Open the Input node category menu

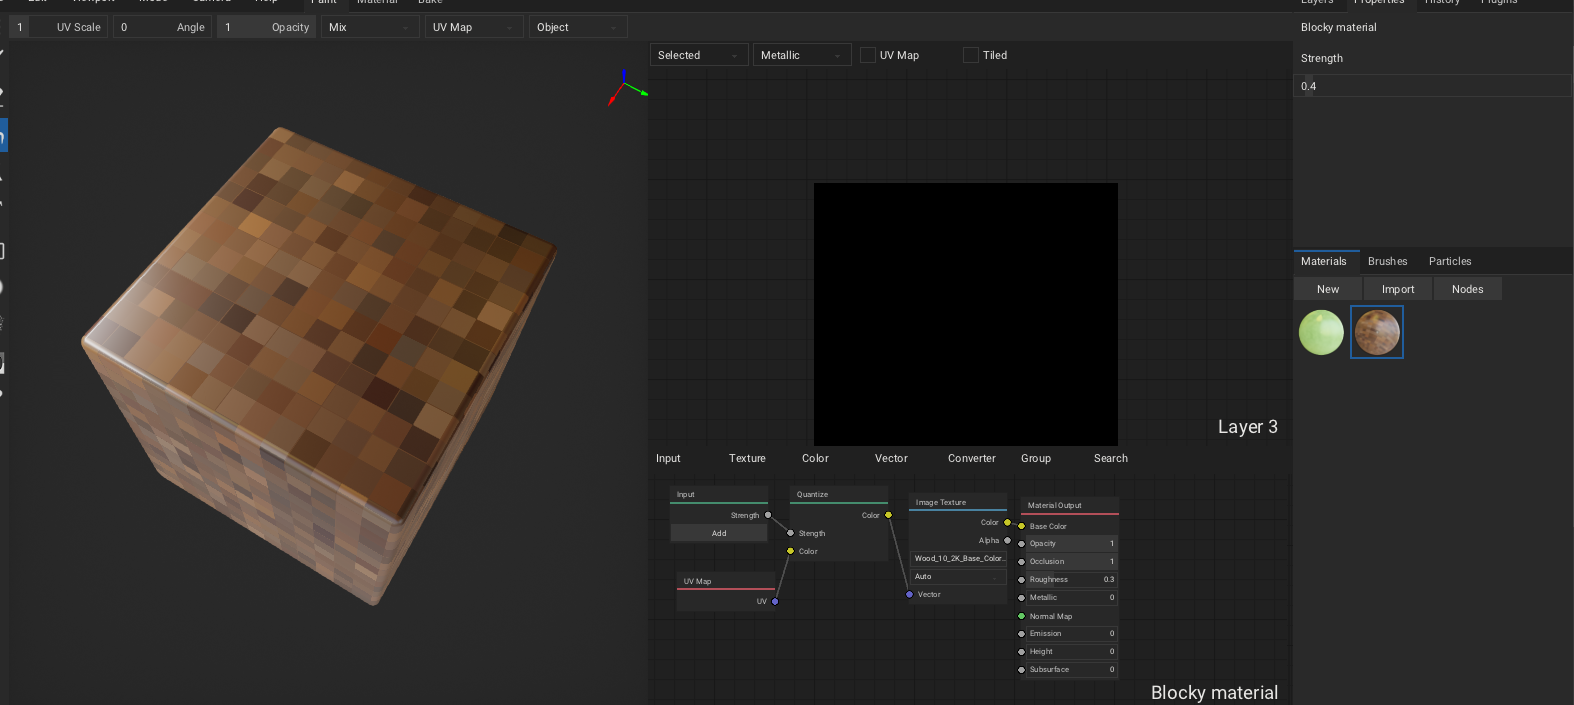click(668, 458)
